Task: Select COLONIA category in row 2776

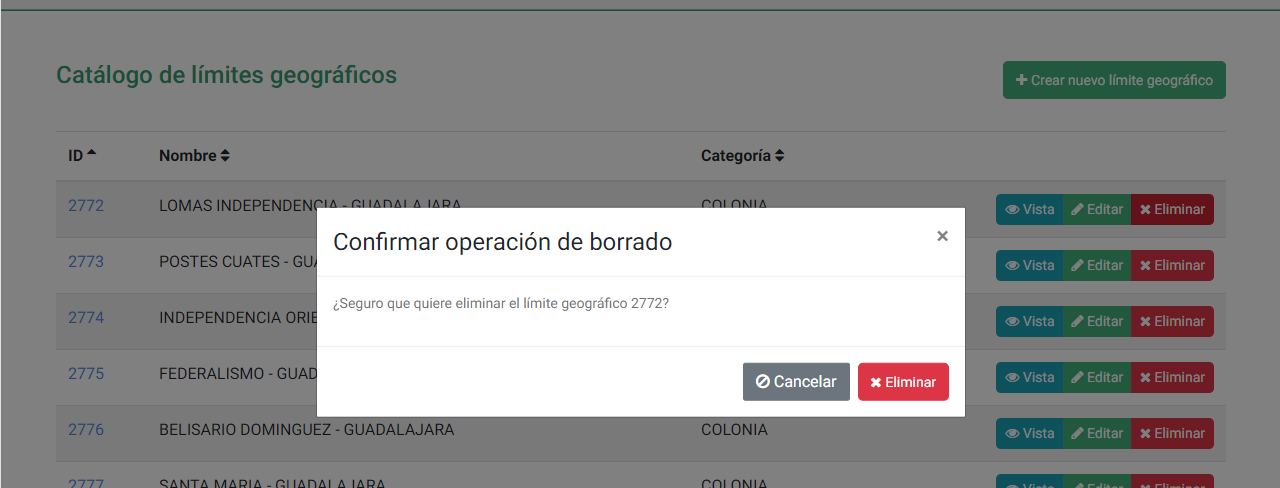Action: tap(734, 430)
